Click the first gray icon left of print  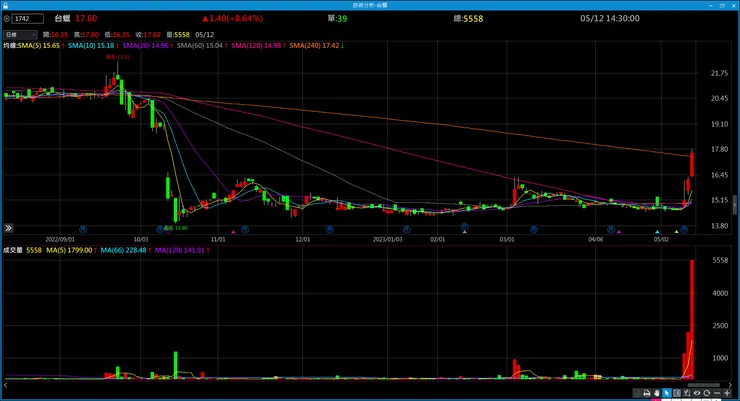pos(637,393)
